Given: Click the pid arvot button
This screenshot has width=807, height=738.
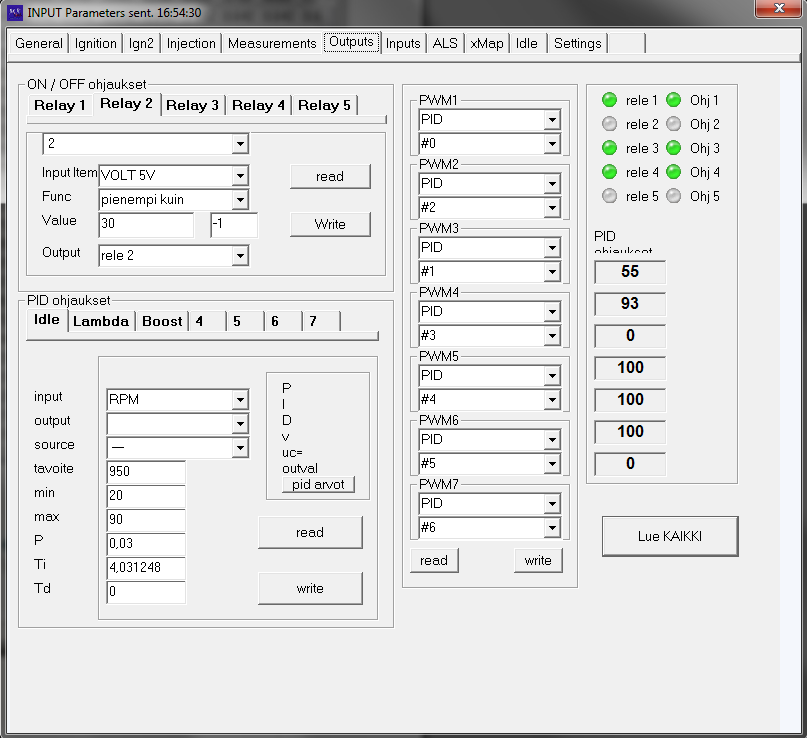Looking at the screenshot, I should 318,484.
